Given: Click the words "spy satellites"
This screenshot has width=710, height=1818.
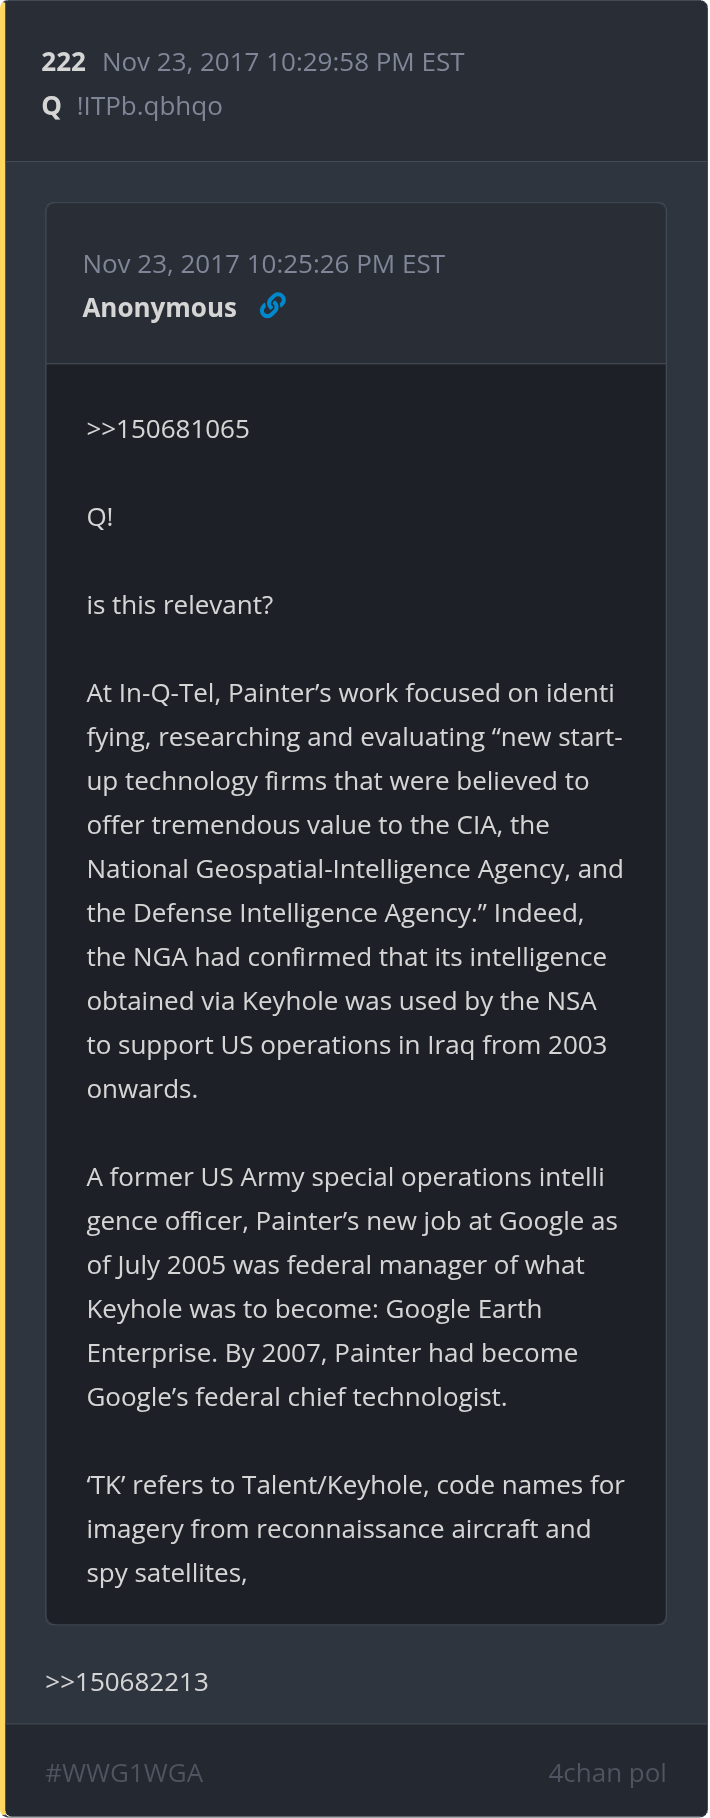Looking at the screenshot, I should 166,1573.
